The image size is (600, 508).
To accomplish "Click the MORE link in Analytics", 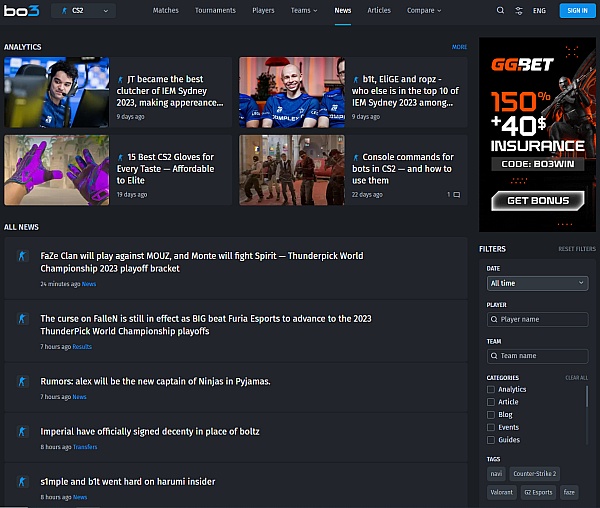I will point(459,47).
